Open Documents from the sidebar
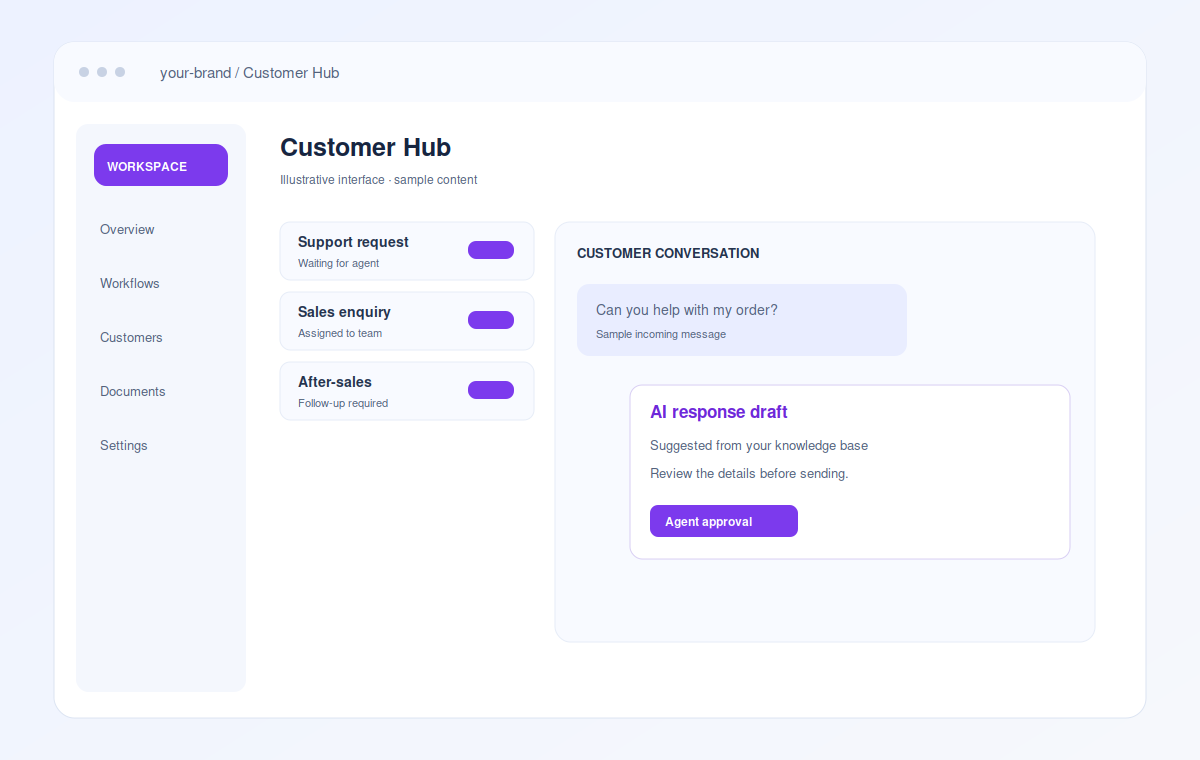 tap(133, 391)
